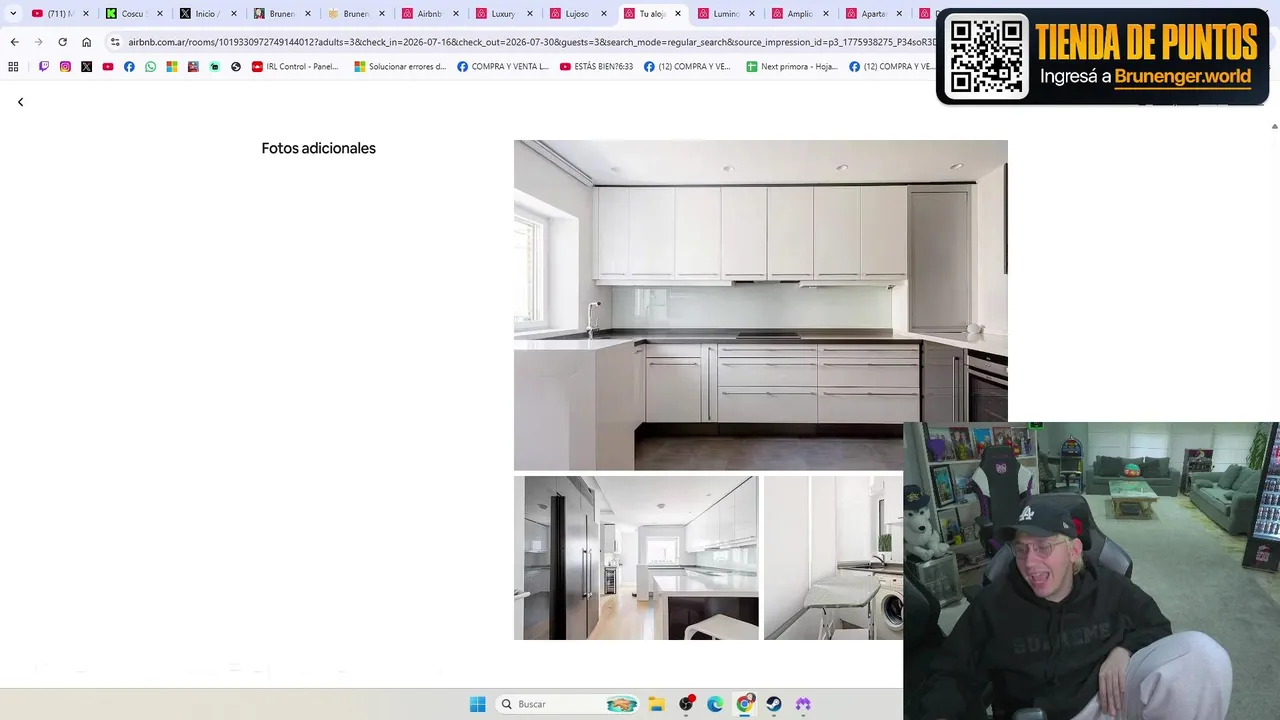1280x720 pixels.
Task: View site information icon in address bar
Action: [115, 42]
